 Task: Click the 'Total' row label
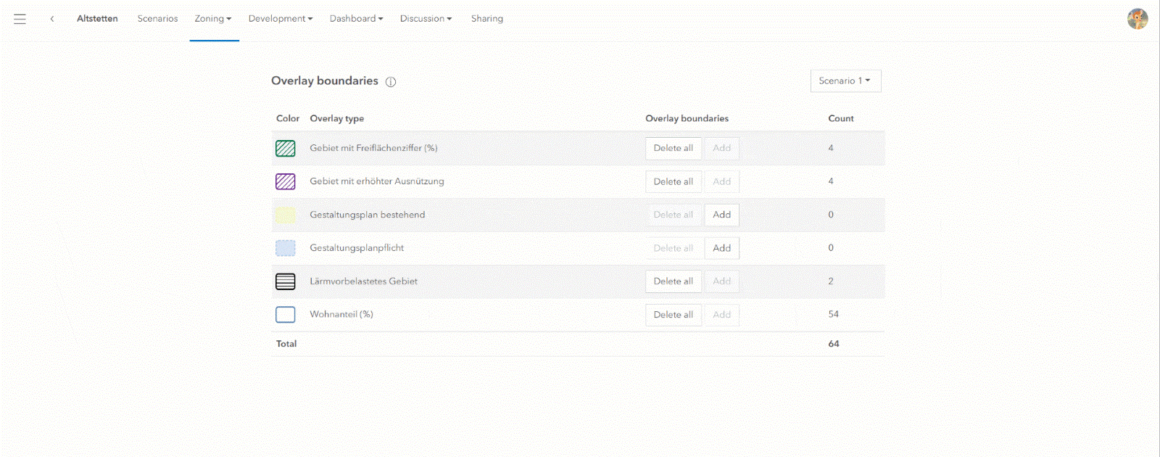286,344
